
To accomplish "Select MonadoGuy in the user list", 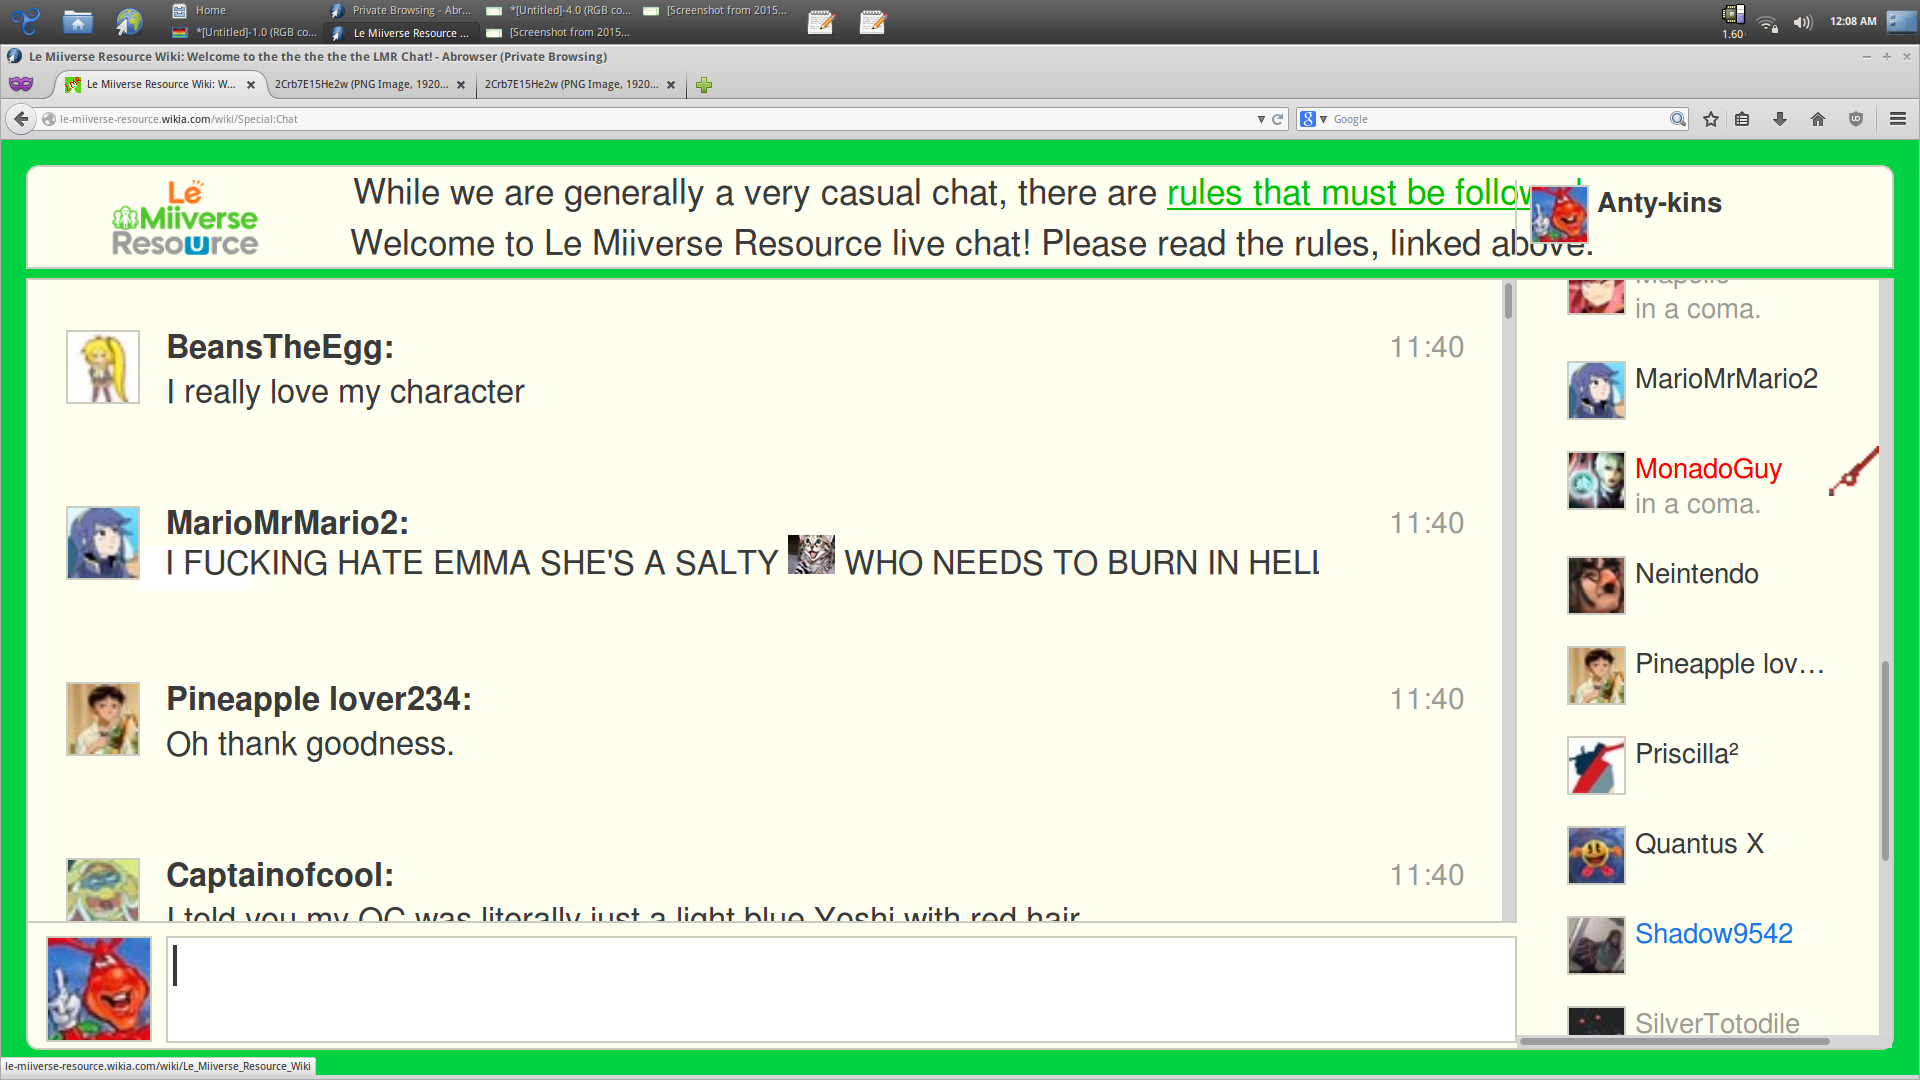I will [1708, 469].
